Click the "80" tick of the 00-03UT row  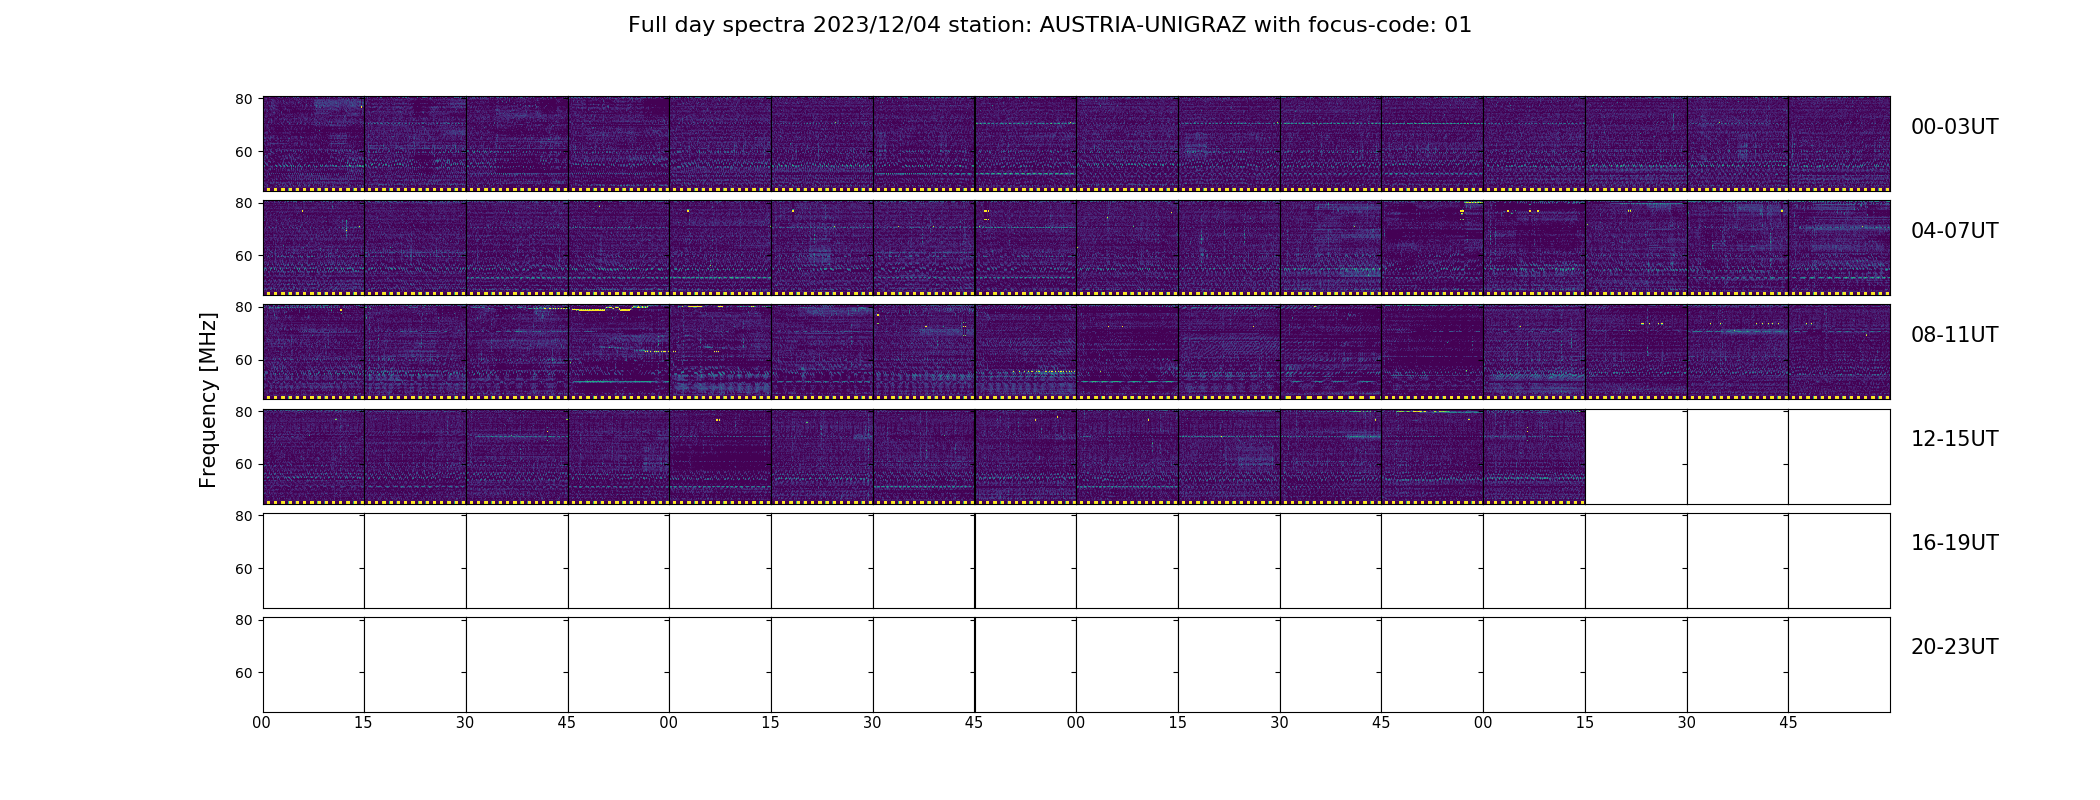[x=243, y=99]
